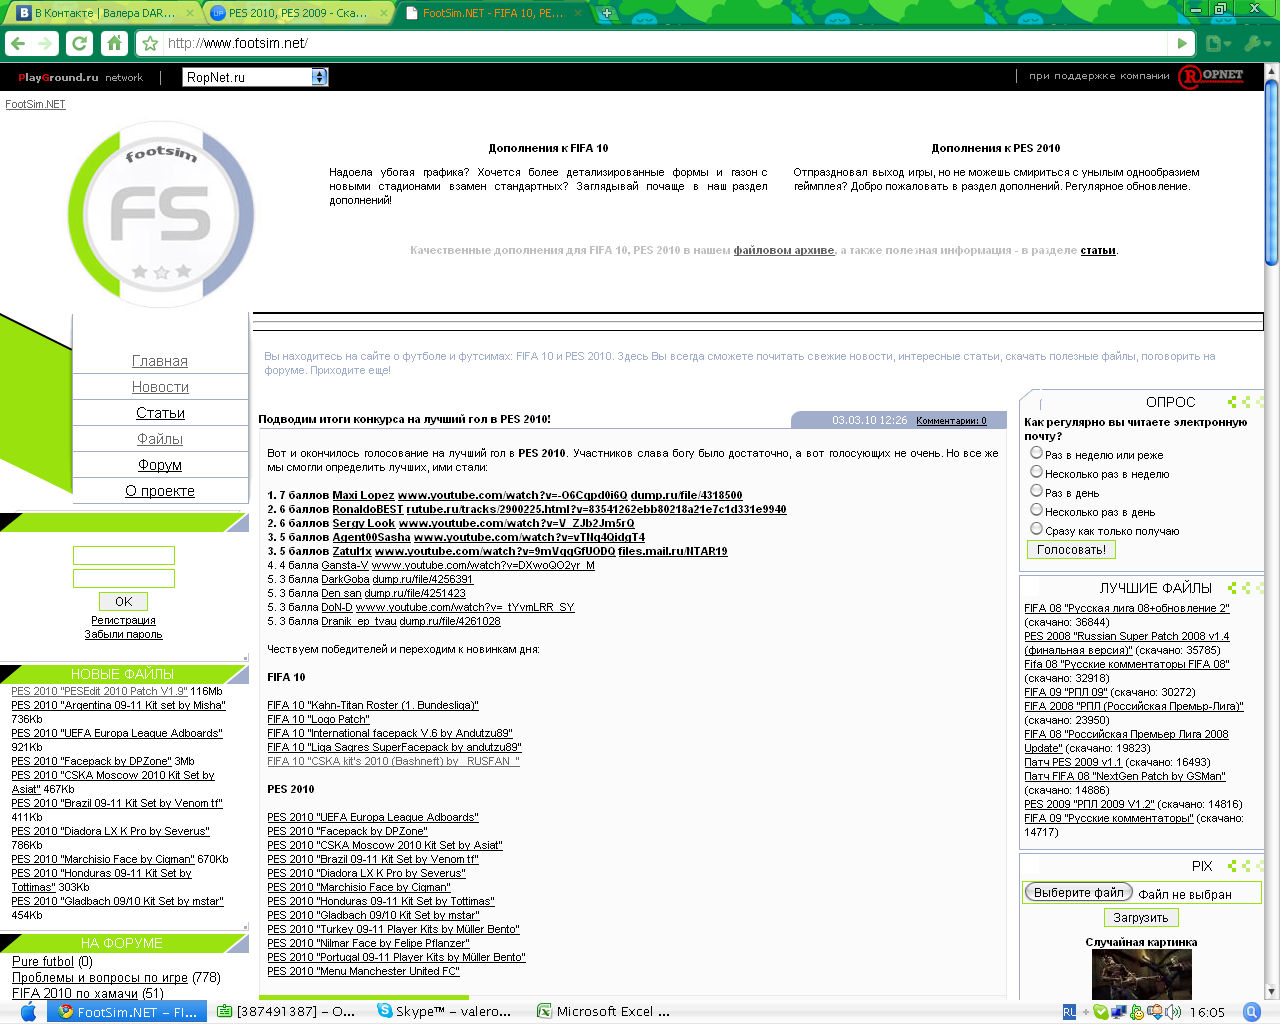
Task: Click the FS footsim site logo
Action: tap(161, 214)
